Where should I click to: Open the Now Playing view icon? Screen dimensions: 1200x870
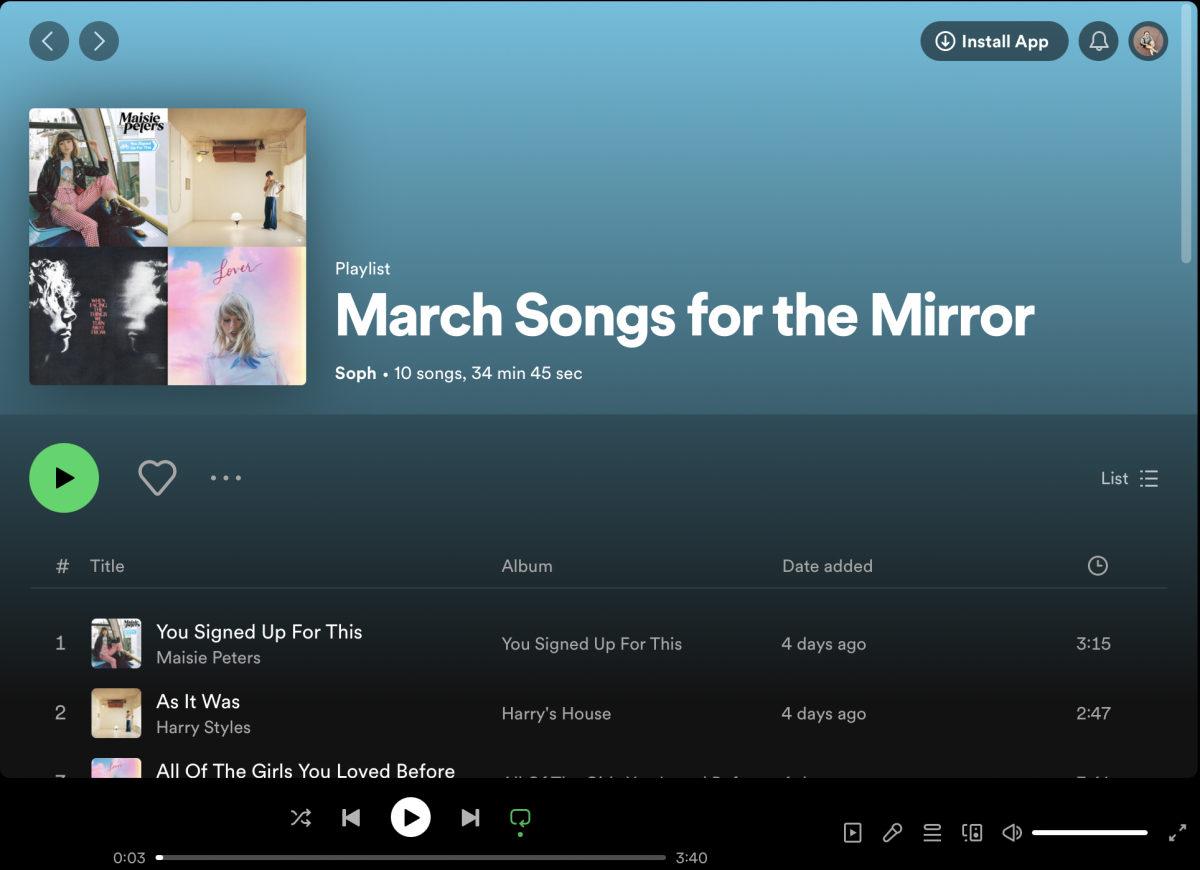[852, 832]
